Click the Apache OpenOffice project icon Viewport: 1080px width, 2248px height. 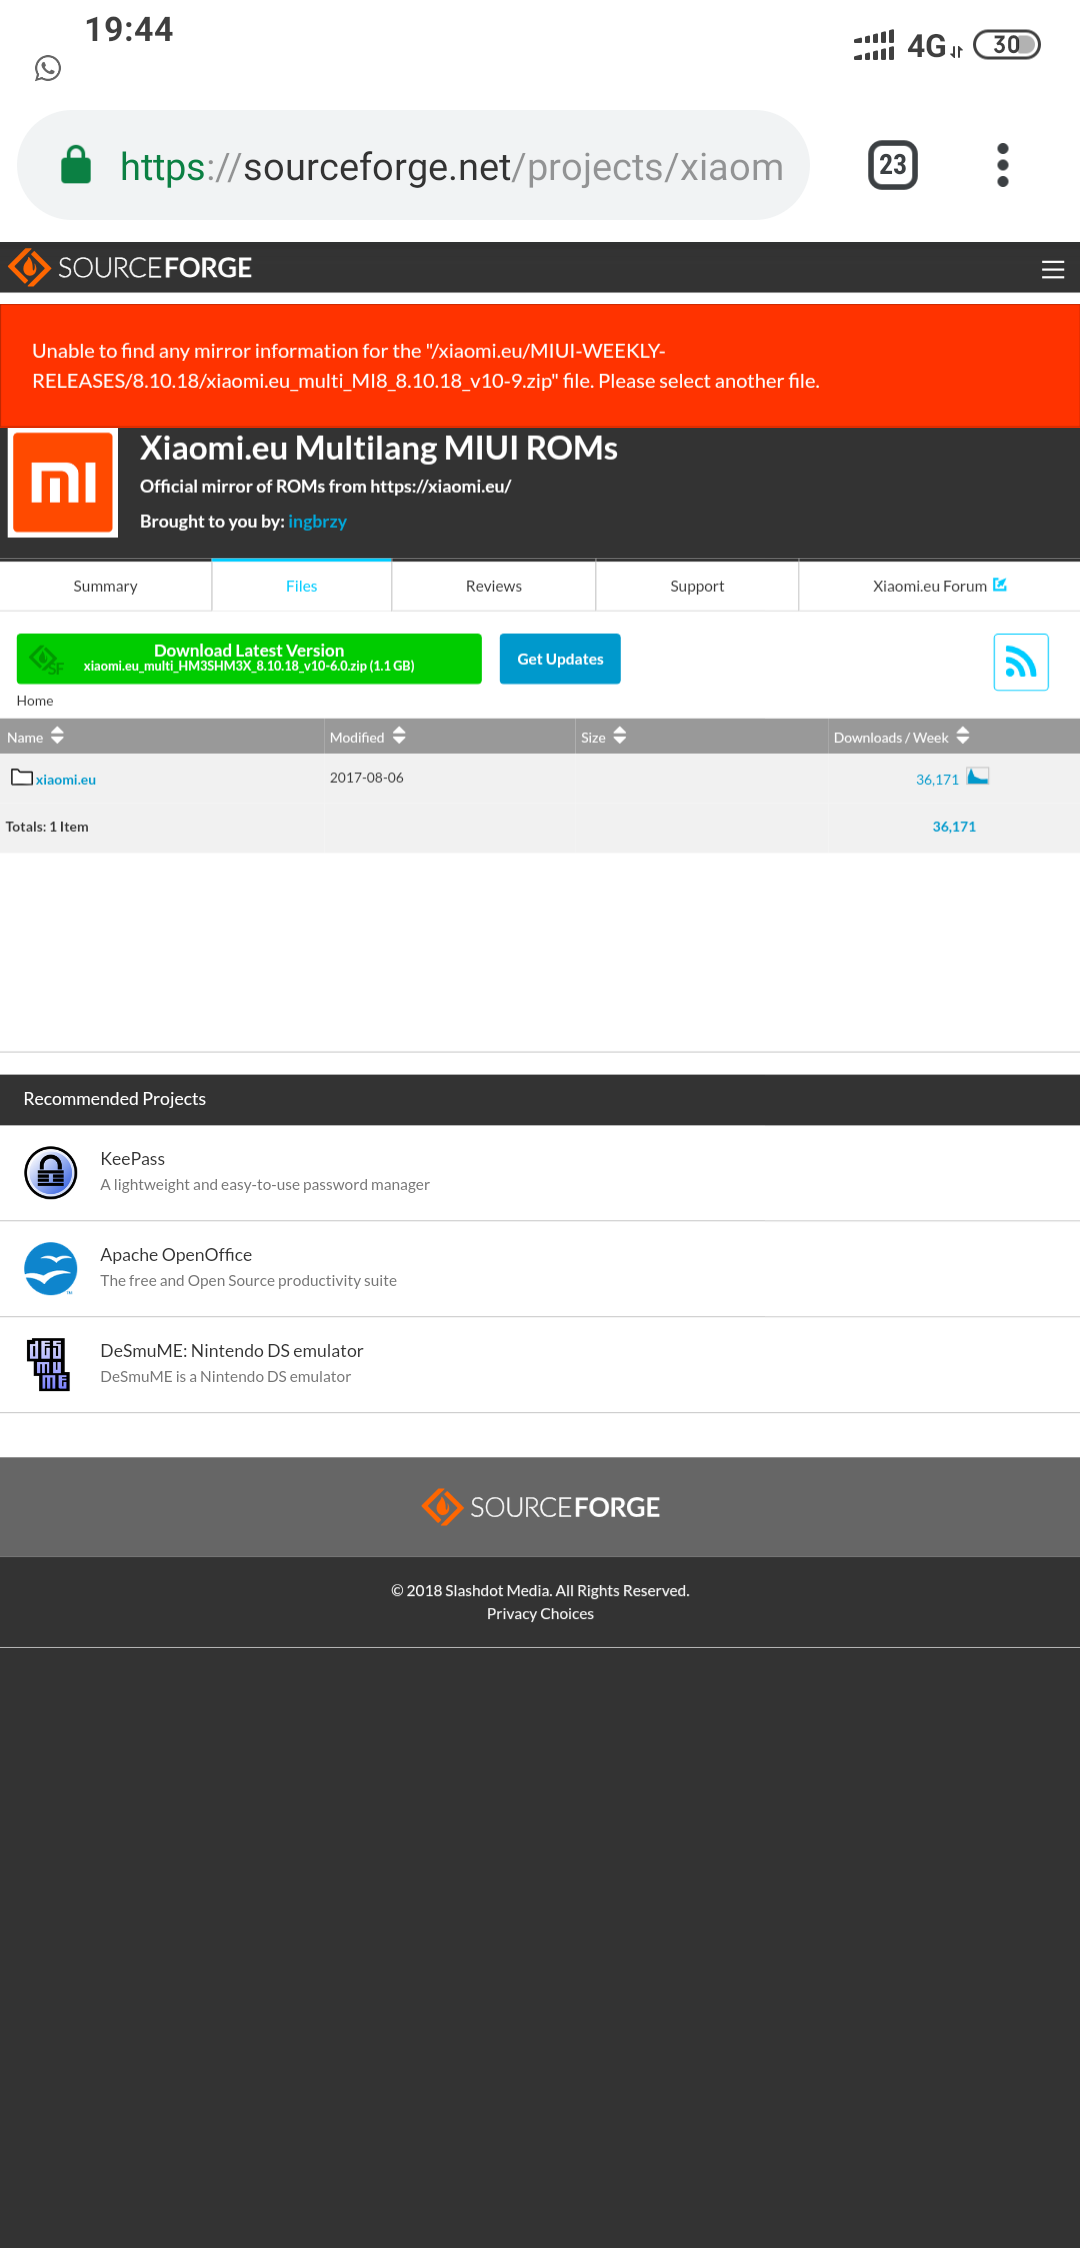point(51,1268)
